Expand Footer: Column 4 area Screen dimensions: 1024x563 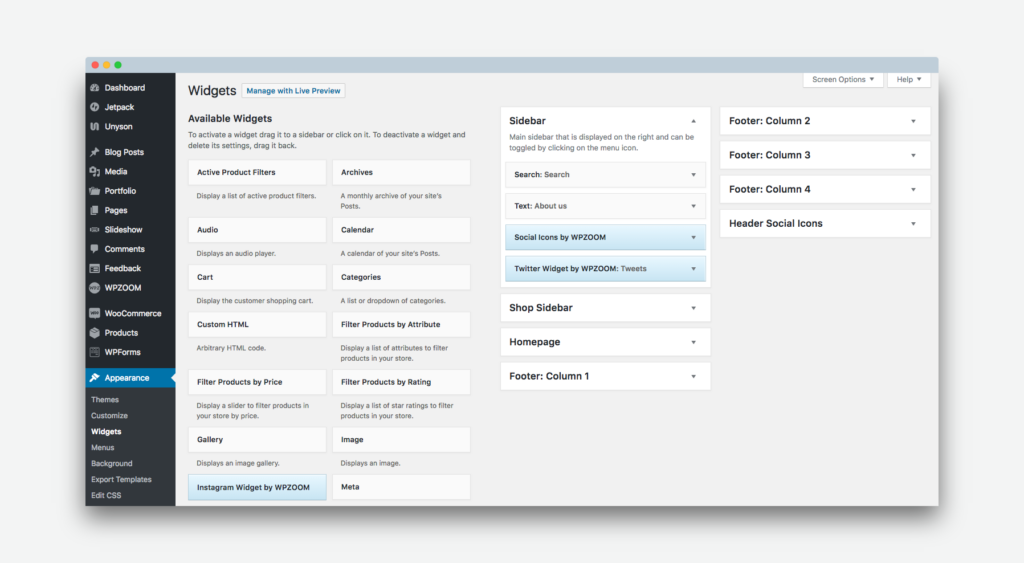[x=825, y=189]
